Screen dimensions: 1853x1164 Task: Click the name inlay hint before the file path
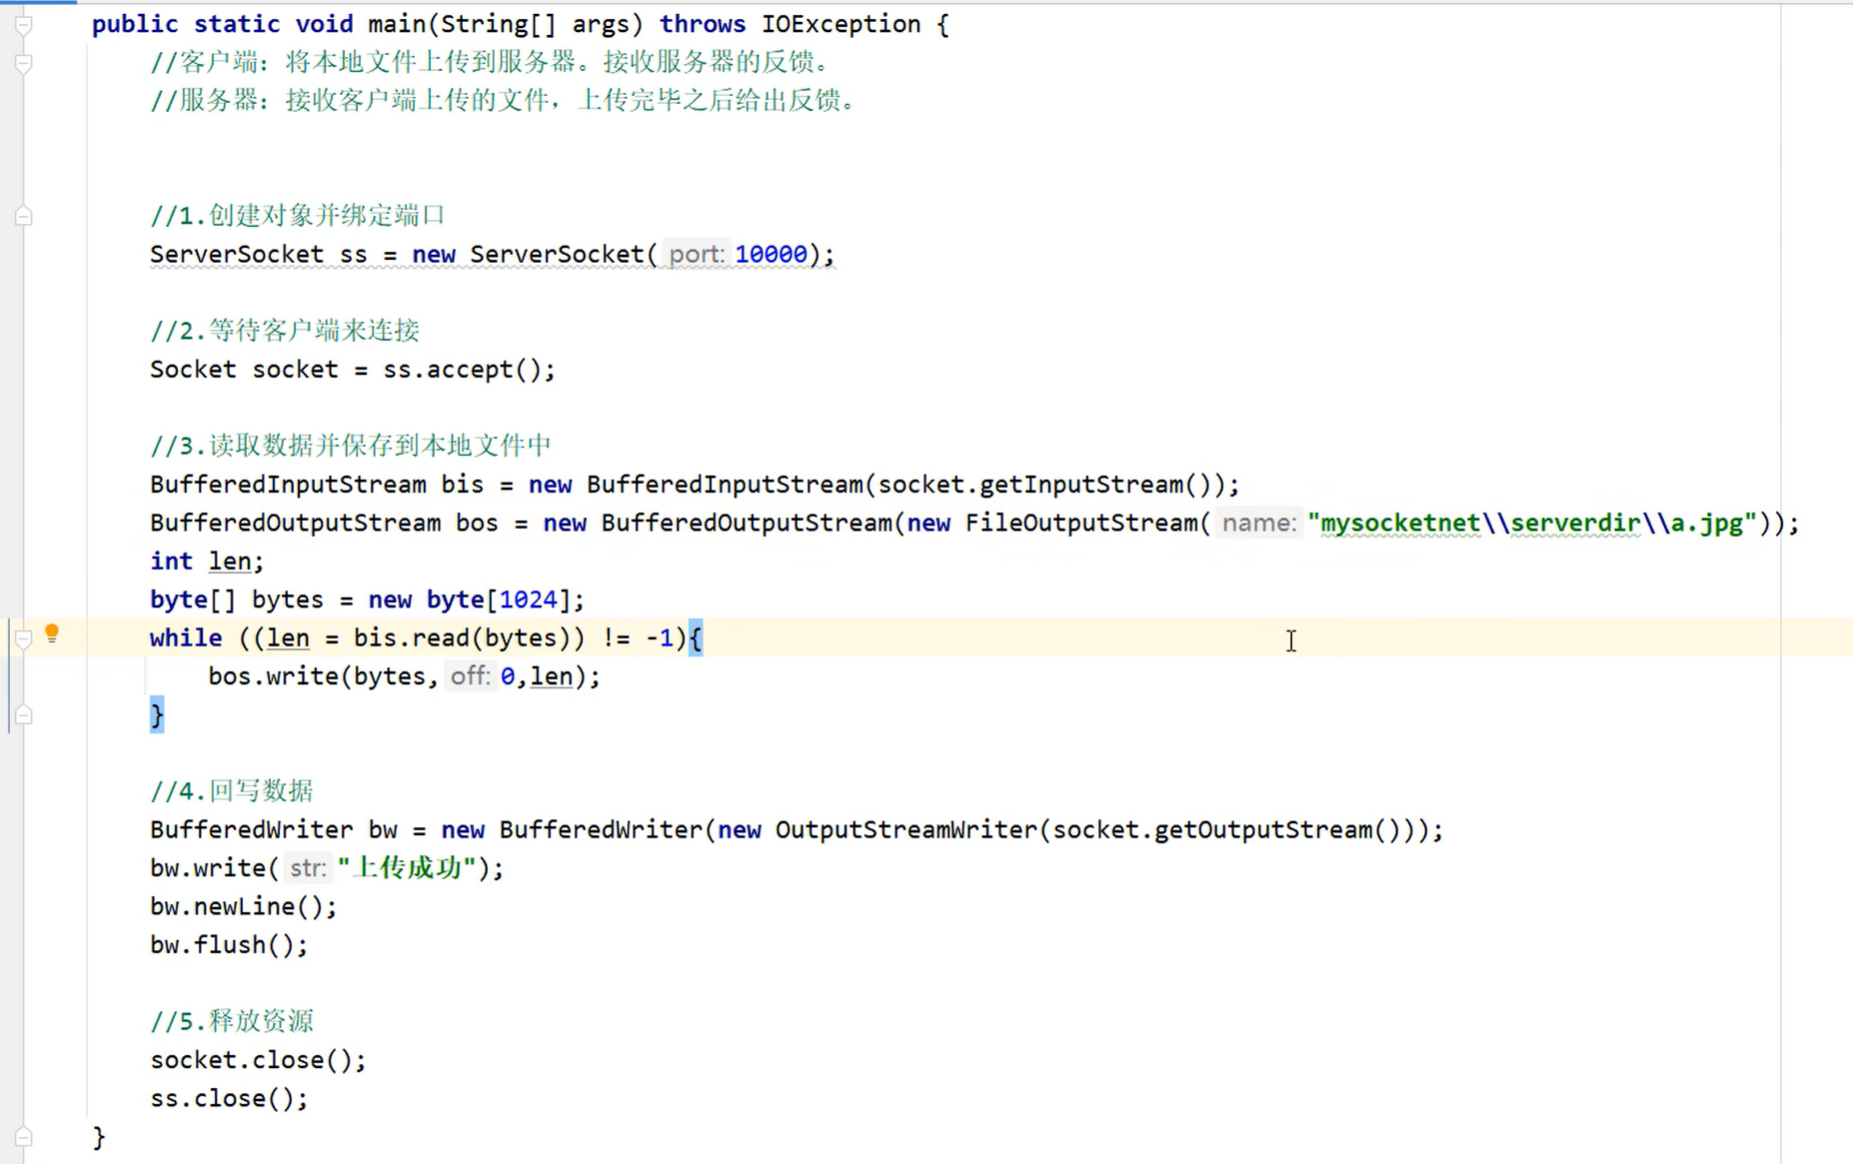click(x=1258, y=522)
